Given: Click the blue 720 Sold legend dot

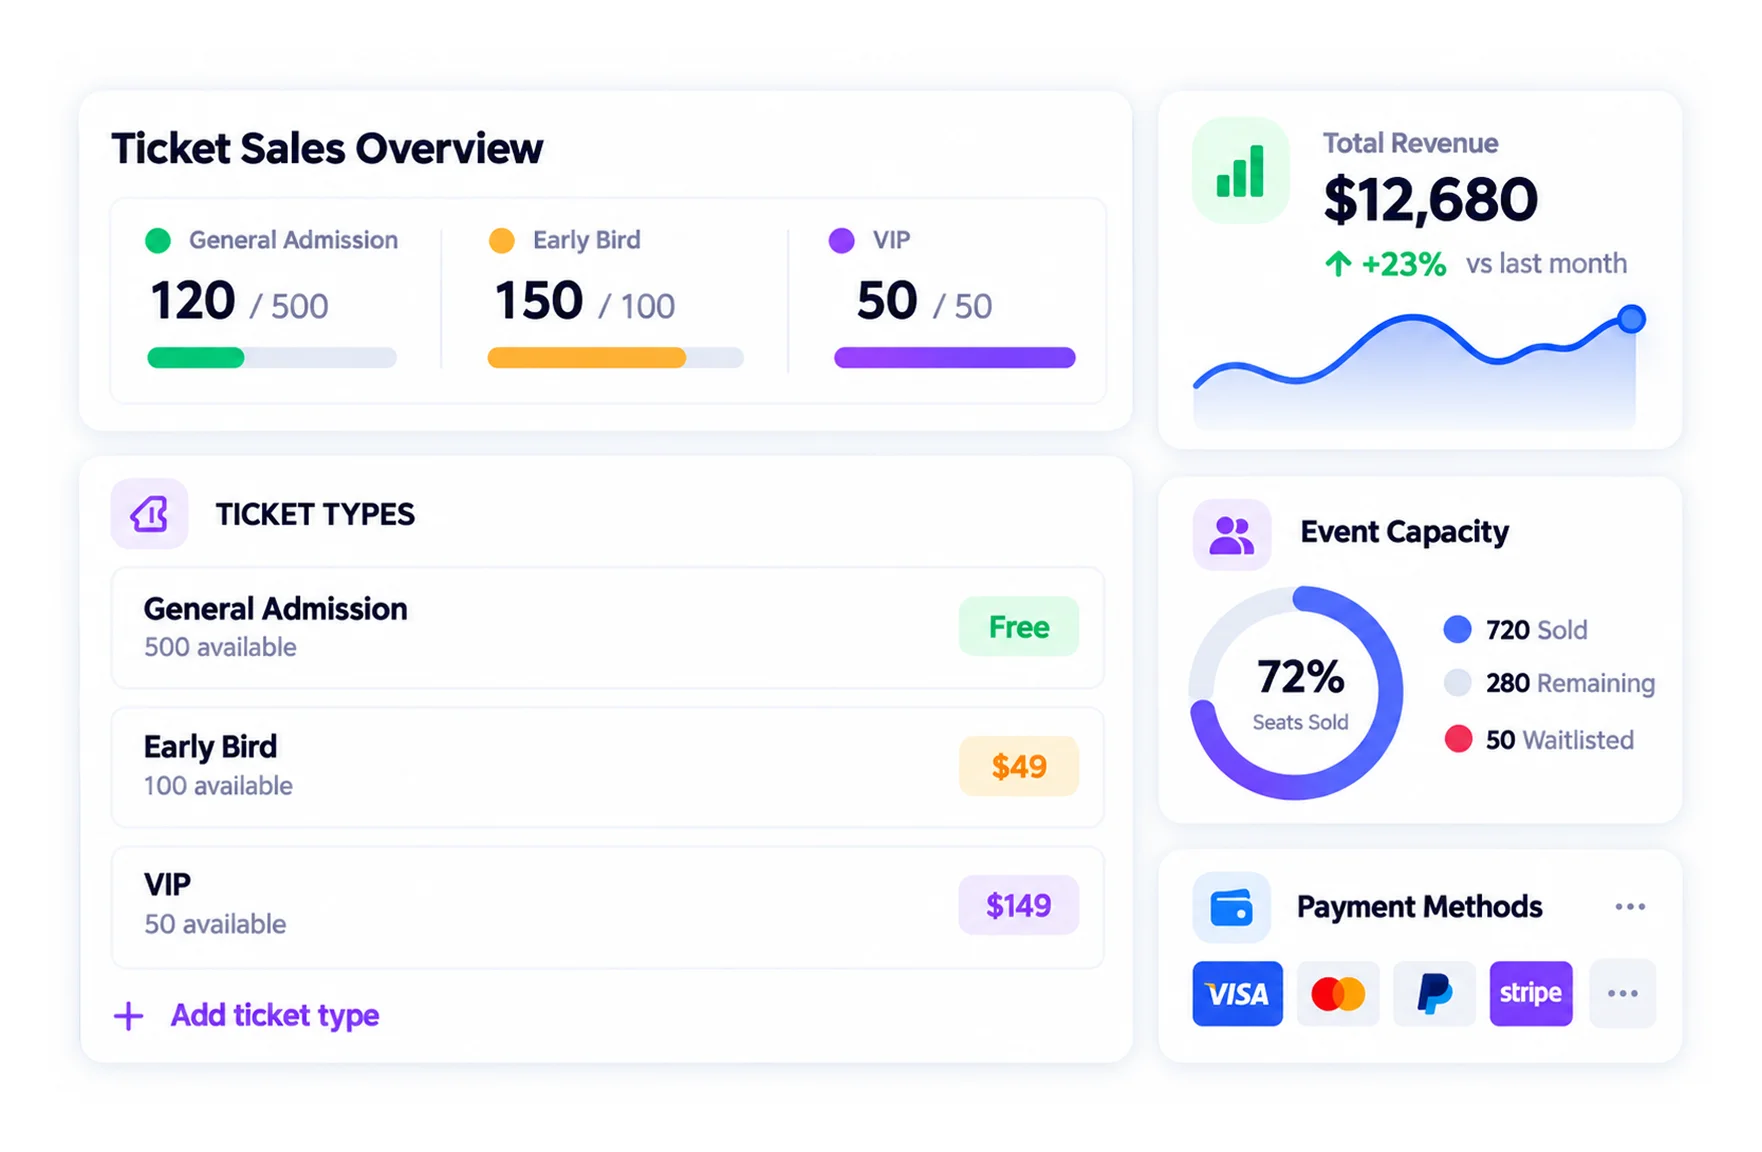Looking at the screenshot, I should coord(1458,629).
